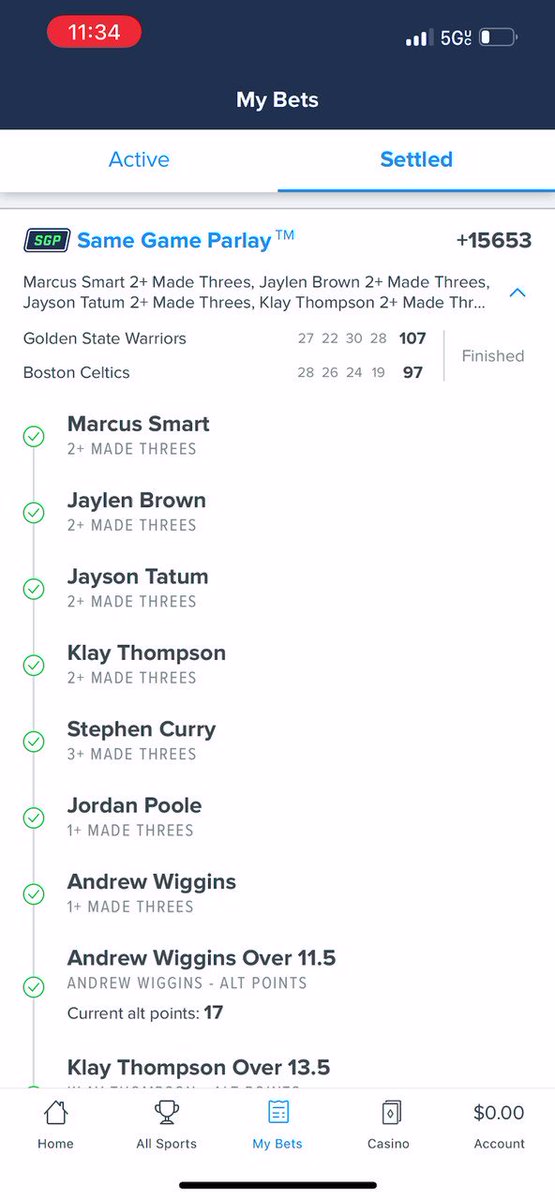Tap the green check beside Andrew Wiggins Over 11.5

34,987
